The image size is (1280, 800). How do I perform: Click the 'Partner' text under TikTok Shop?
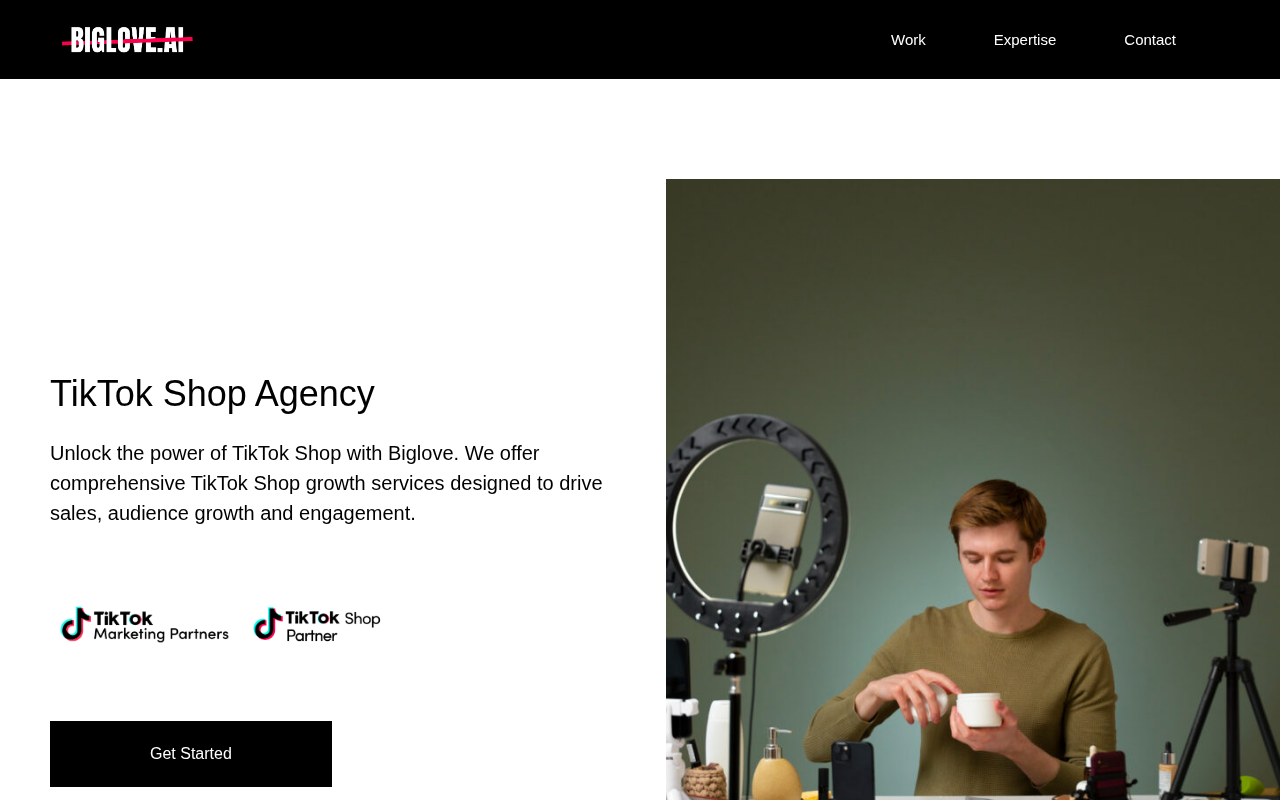click(x=312, y=635)
